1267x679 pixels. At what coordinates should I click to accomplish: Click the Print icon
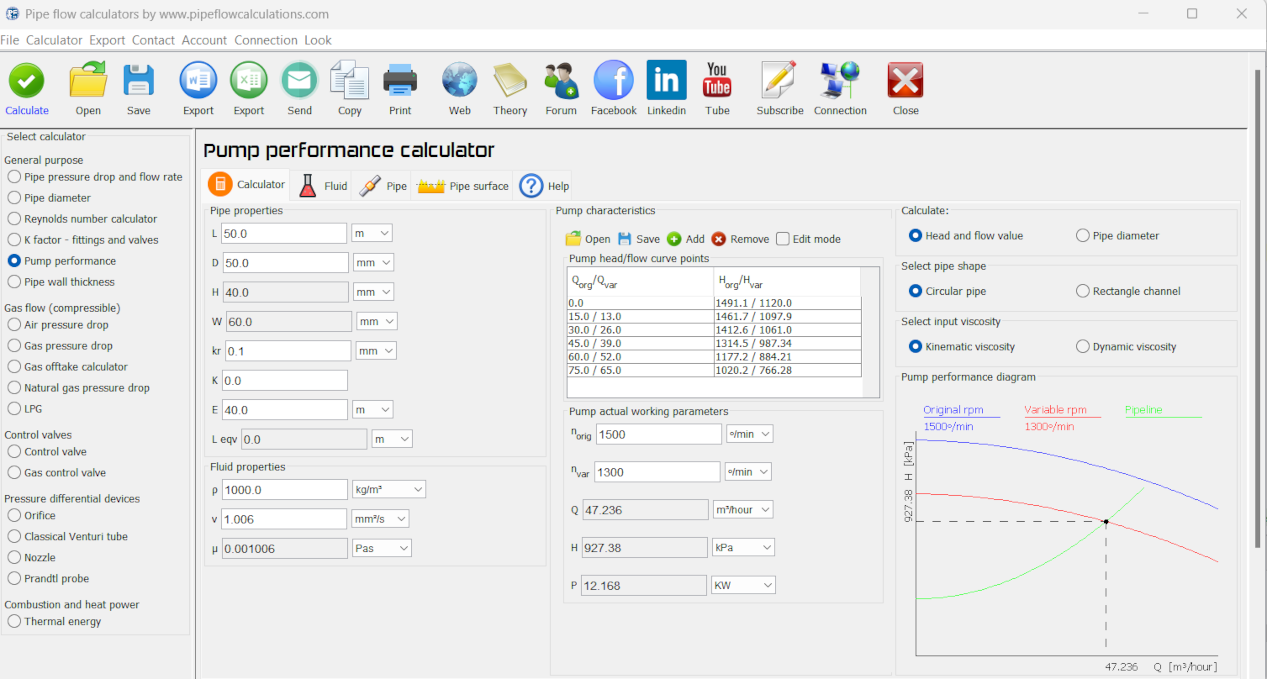click(x=400, y=86)
